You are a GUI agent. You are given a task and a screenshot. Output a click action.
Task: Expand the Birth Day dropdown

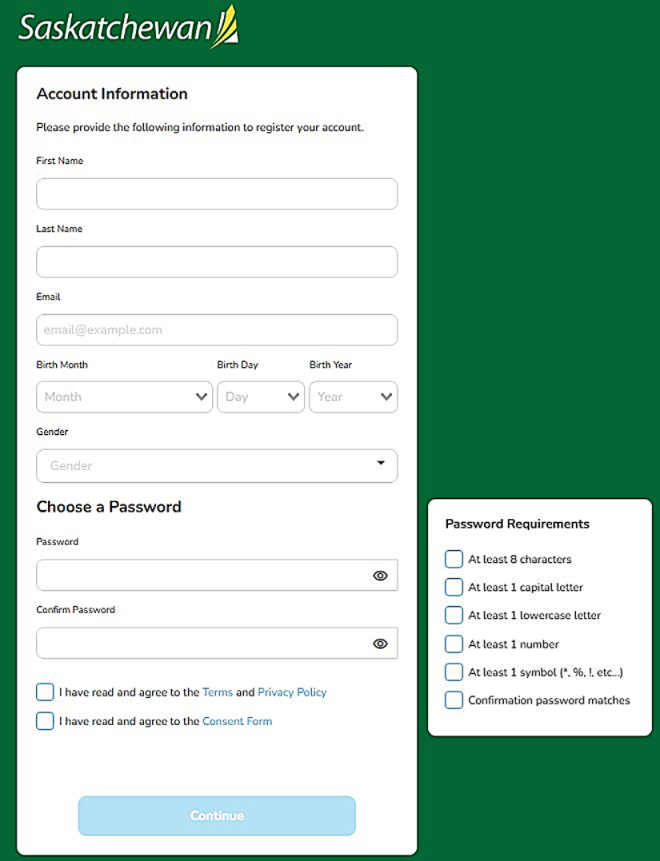pos(260,397)
